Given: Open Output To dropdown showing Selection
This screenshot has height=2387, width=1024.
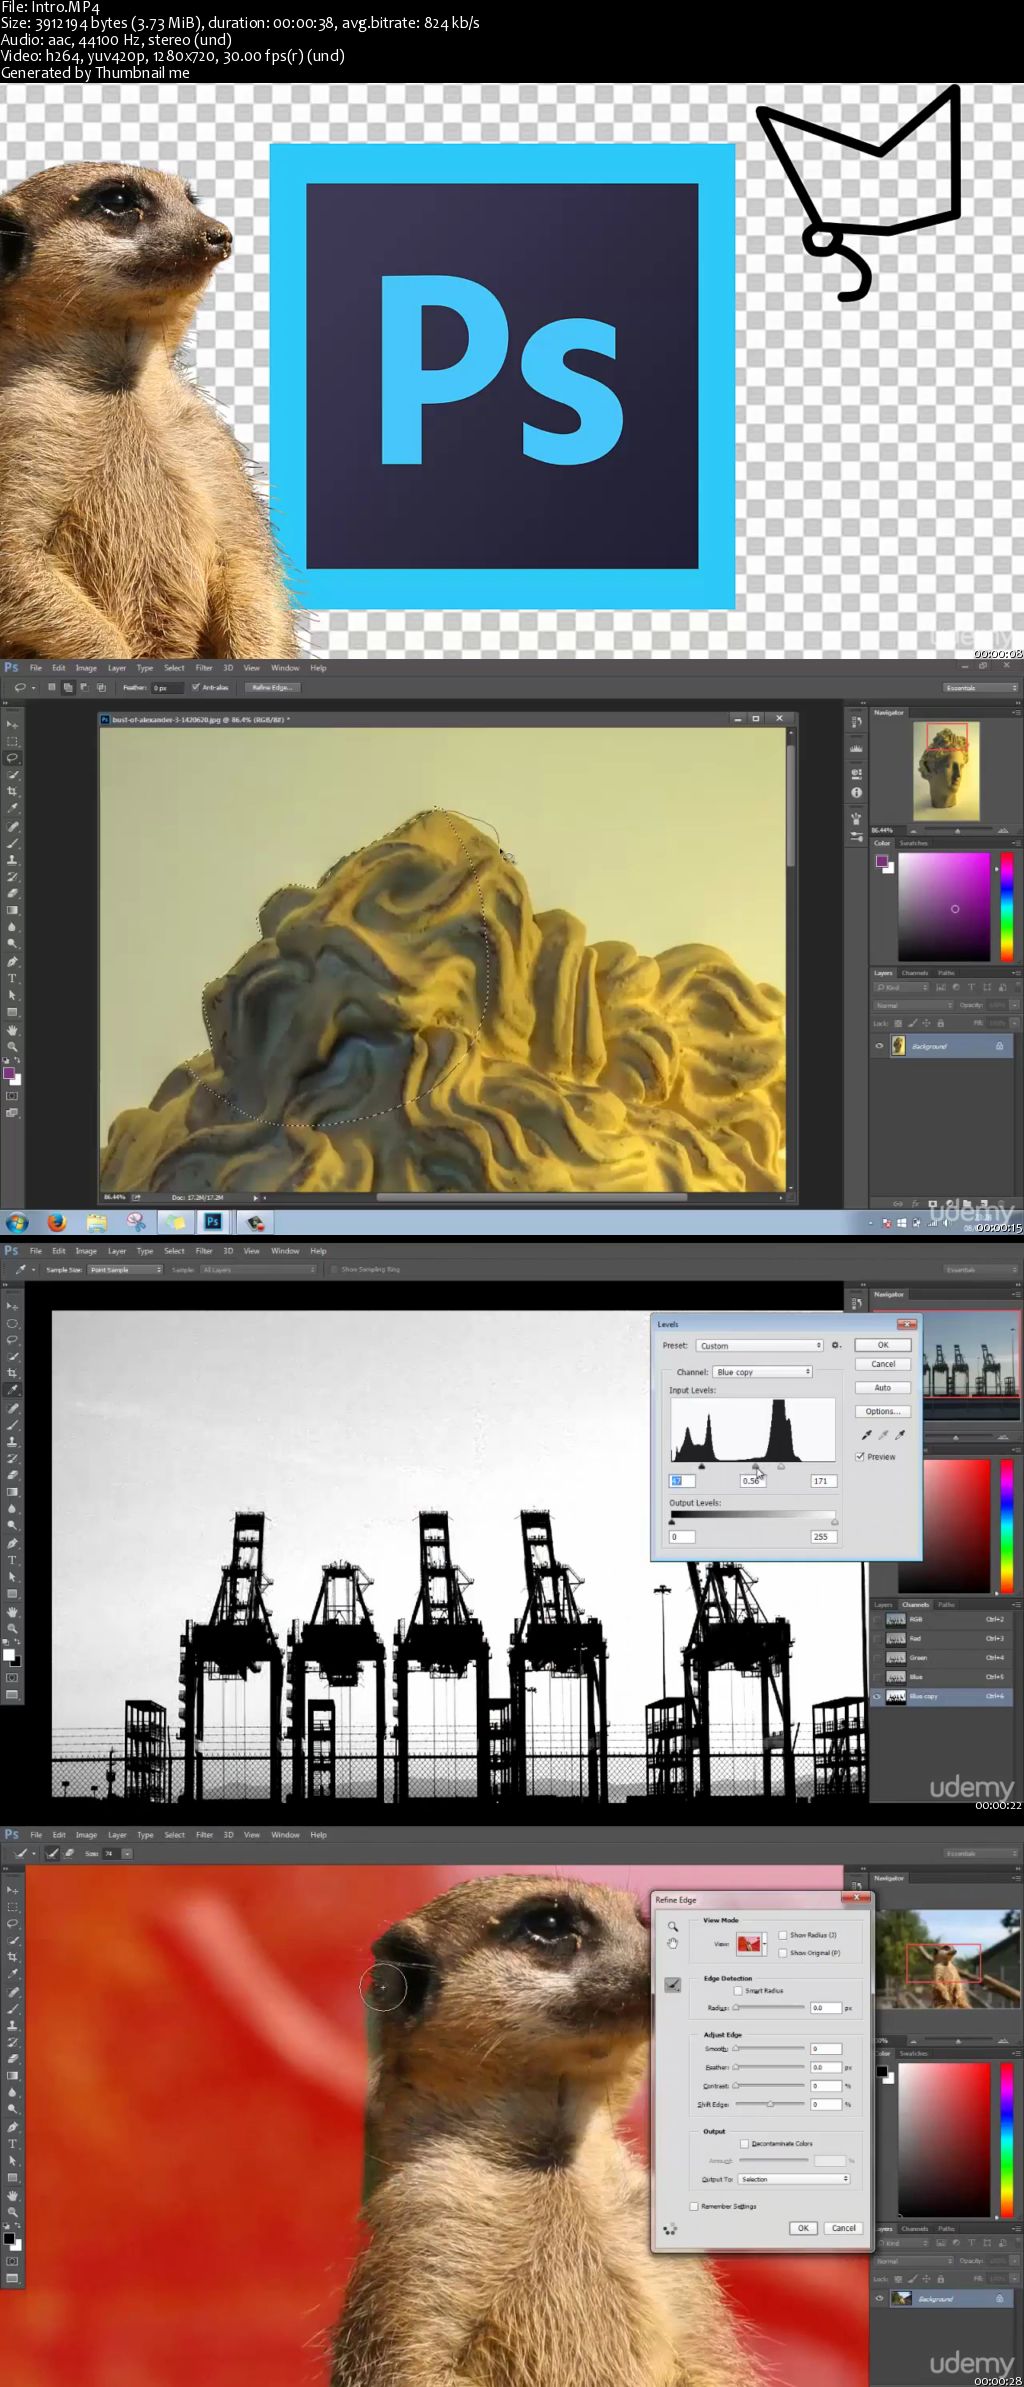Looking at the screenshot, I should point(794,2179).
